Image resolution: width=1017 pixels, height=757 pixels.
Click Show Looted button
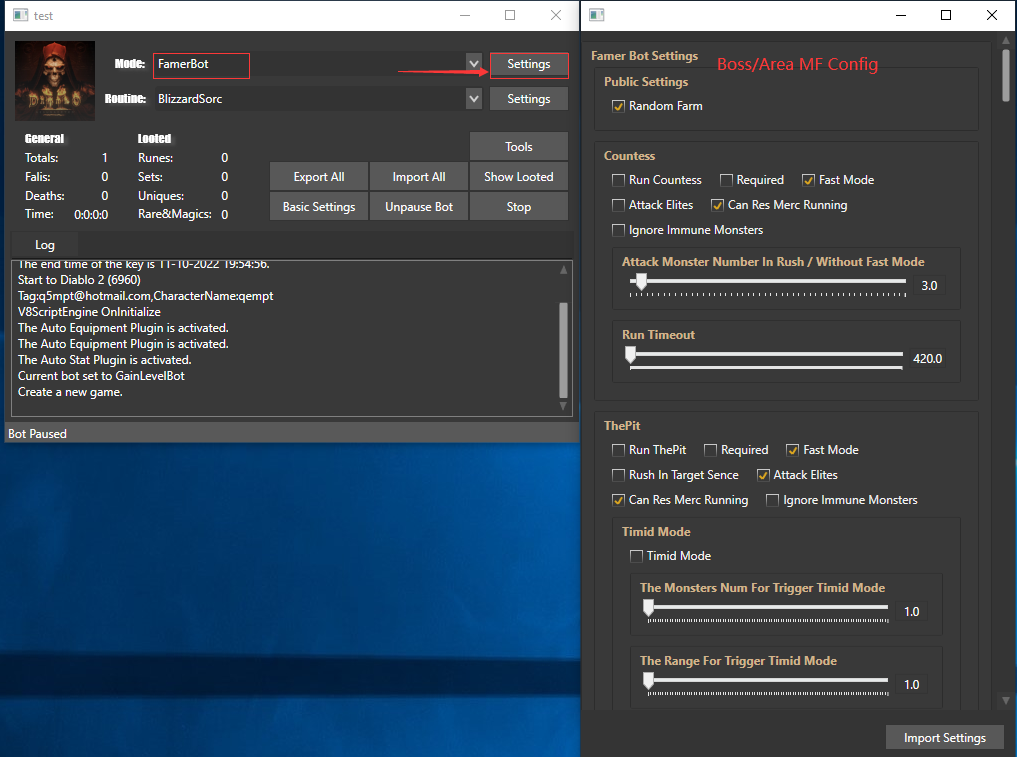coord(519,176)
